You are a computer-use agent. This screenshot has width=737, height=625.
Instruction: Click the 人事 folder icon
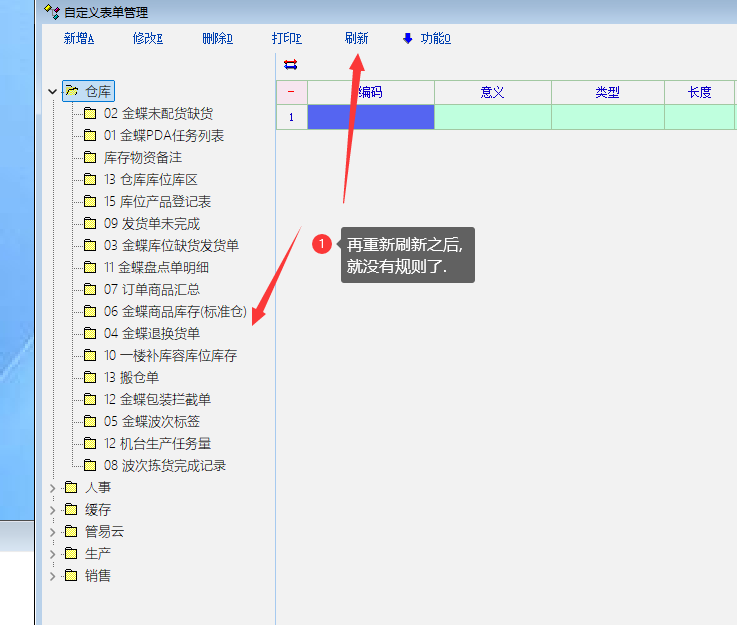pyautogui.click(x=70, y=488)
